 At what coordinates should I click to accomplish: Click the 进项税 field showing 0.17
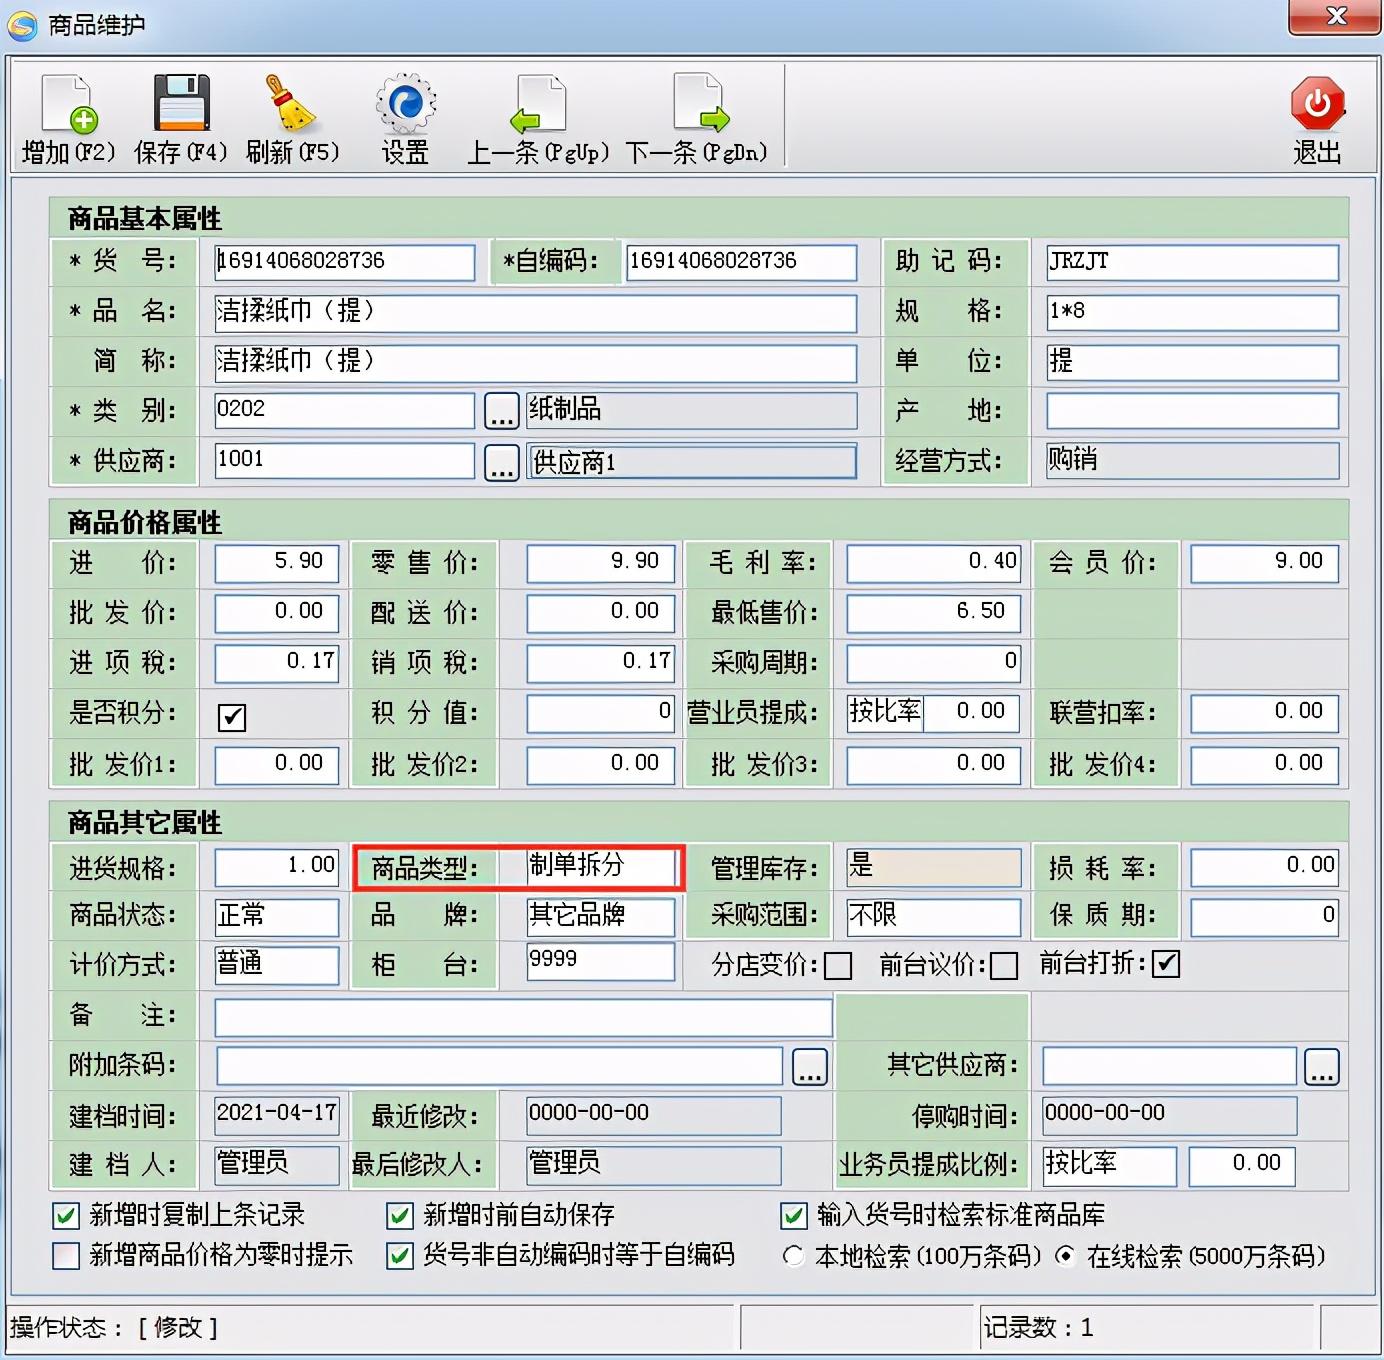click(277, 662)
